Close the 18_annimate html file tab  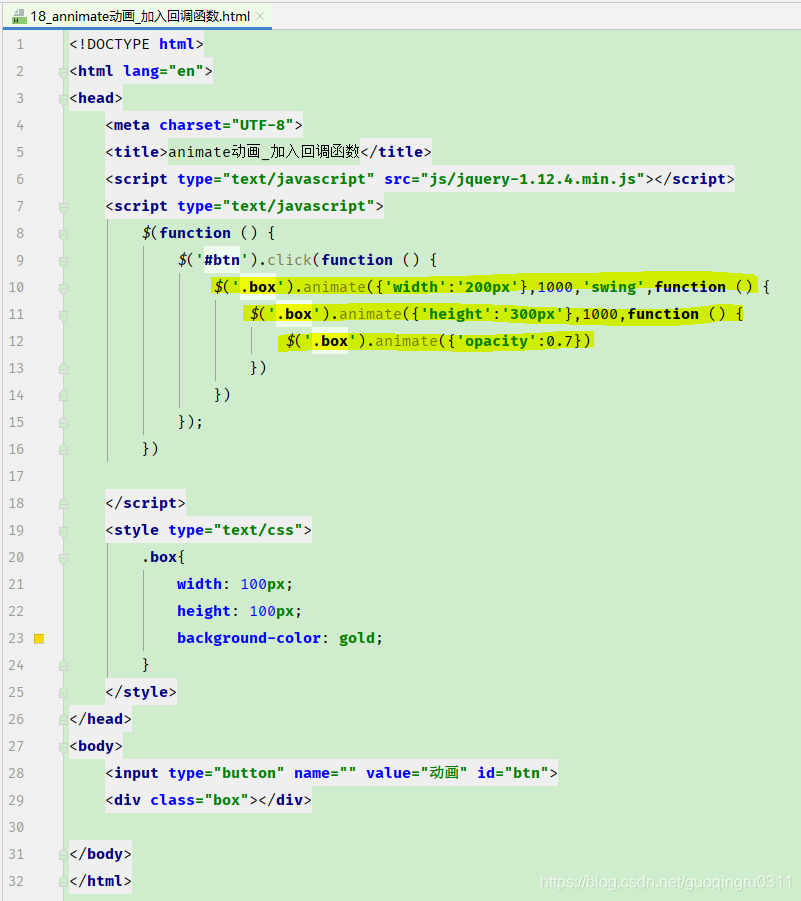(x=260, y=16)
